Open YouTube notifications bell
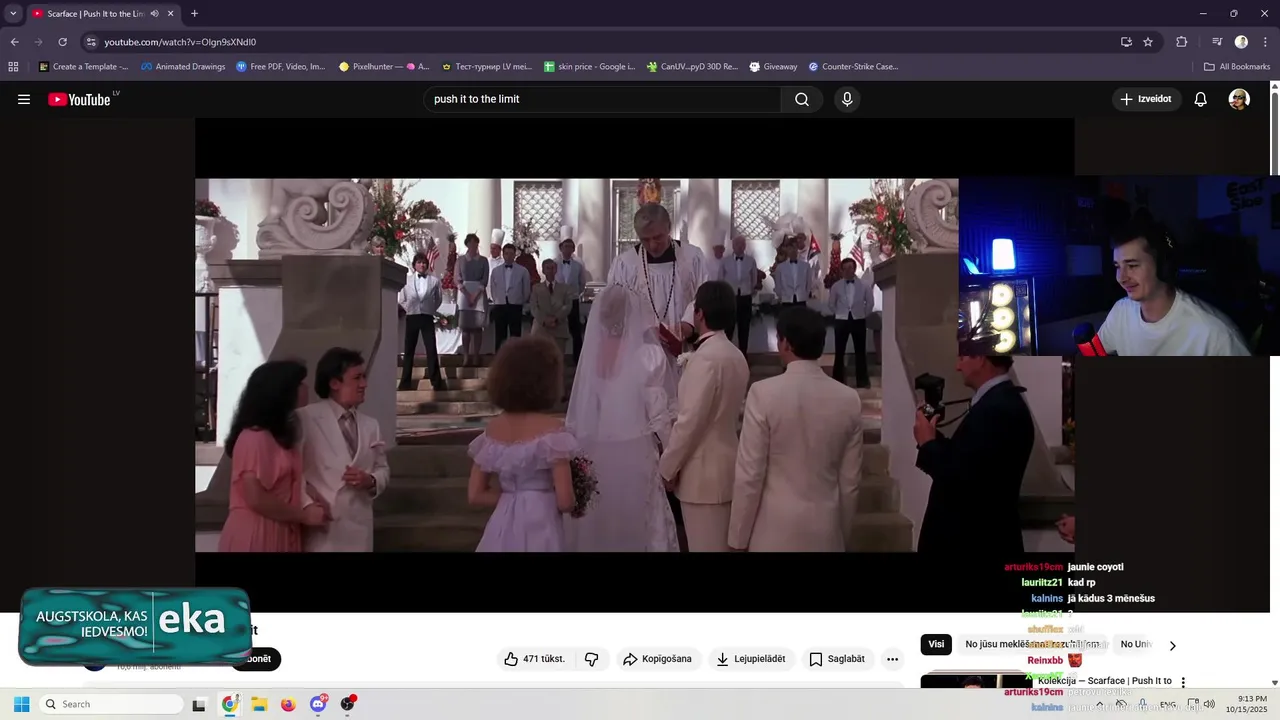 pyautogui.click(x=1201, y=99)
